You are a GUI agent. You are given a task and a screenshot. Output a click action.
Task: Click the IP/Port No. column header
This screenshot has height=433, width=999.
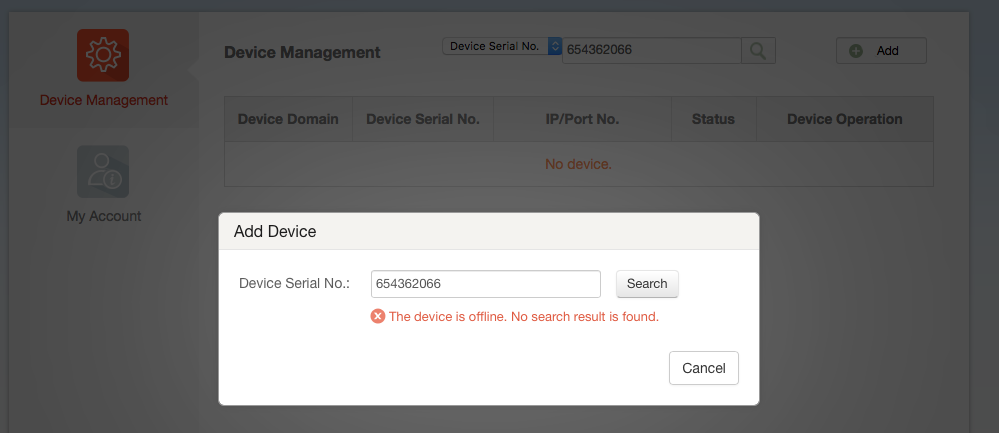(582, 119)
